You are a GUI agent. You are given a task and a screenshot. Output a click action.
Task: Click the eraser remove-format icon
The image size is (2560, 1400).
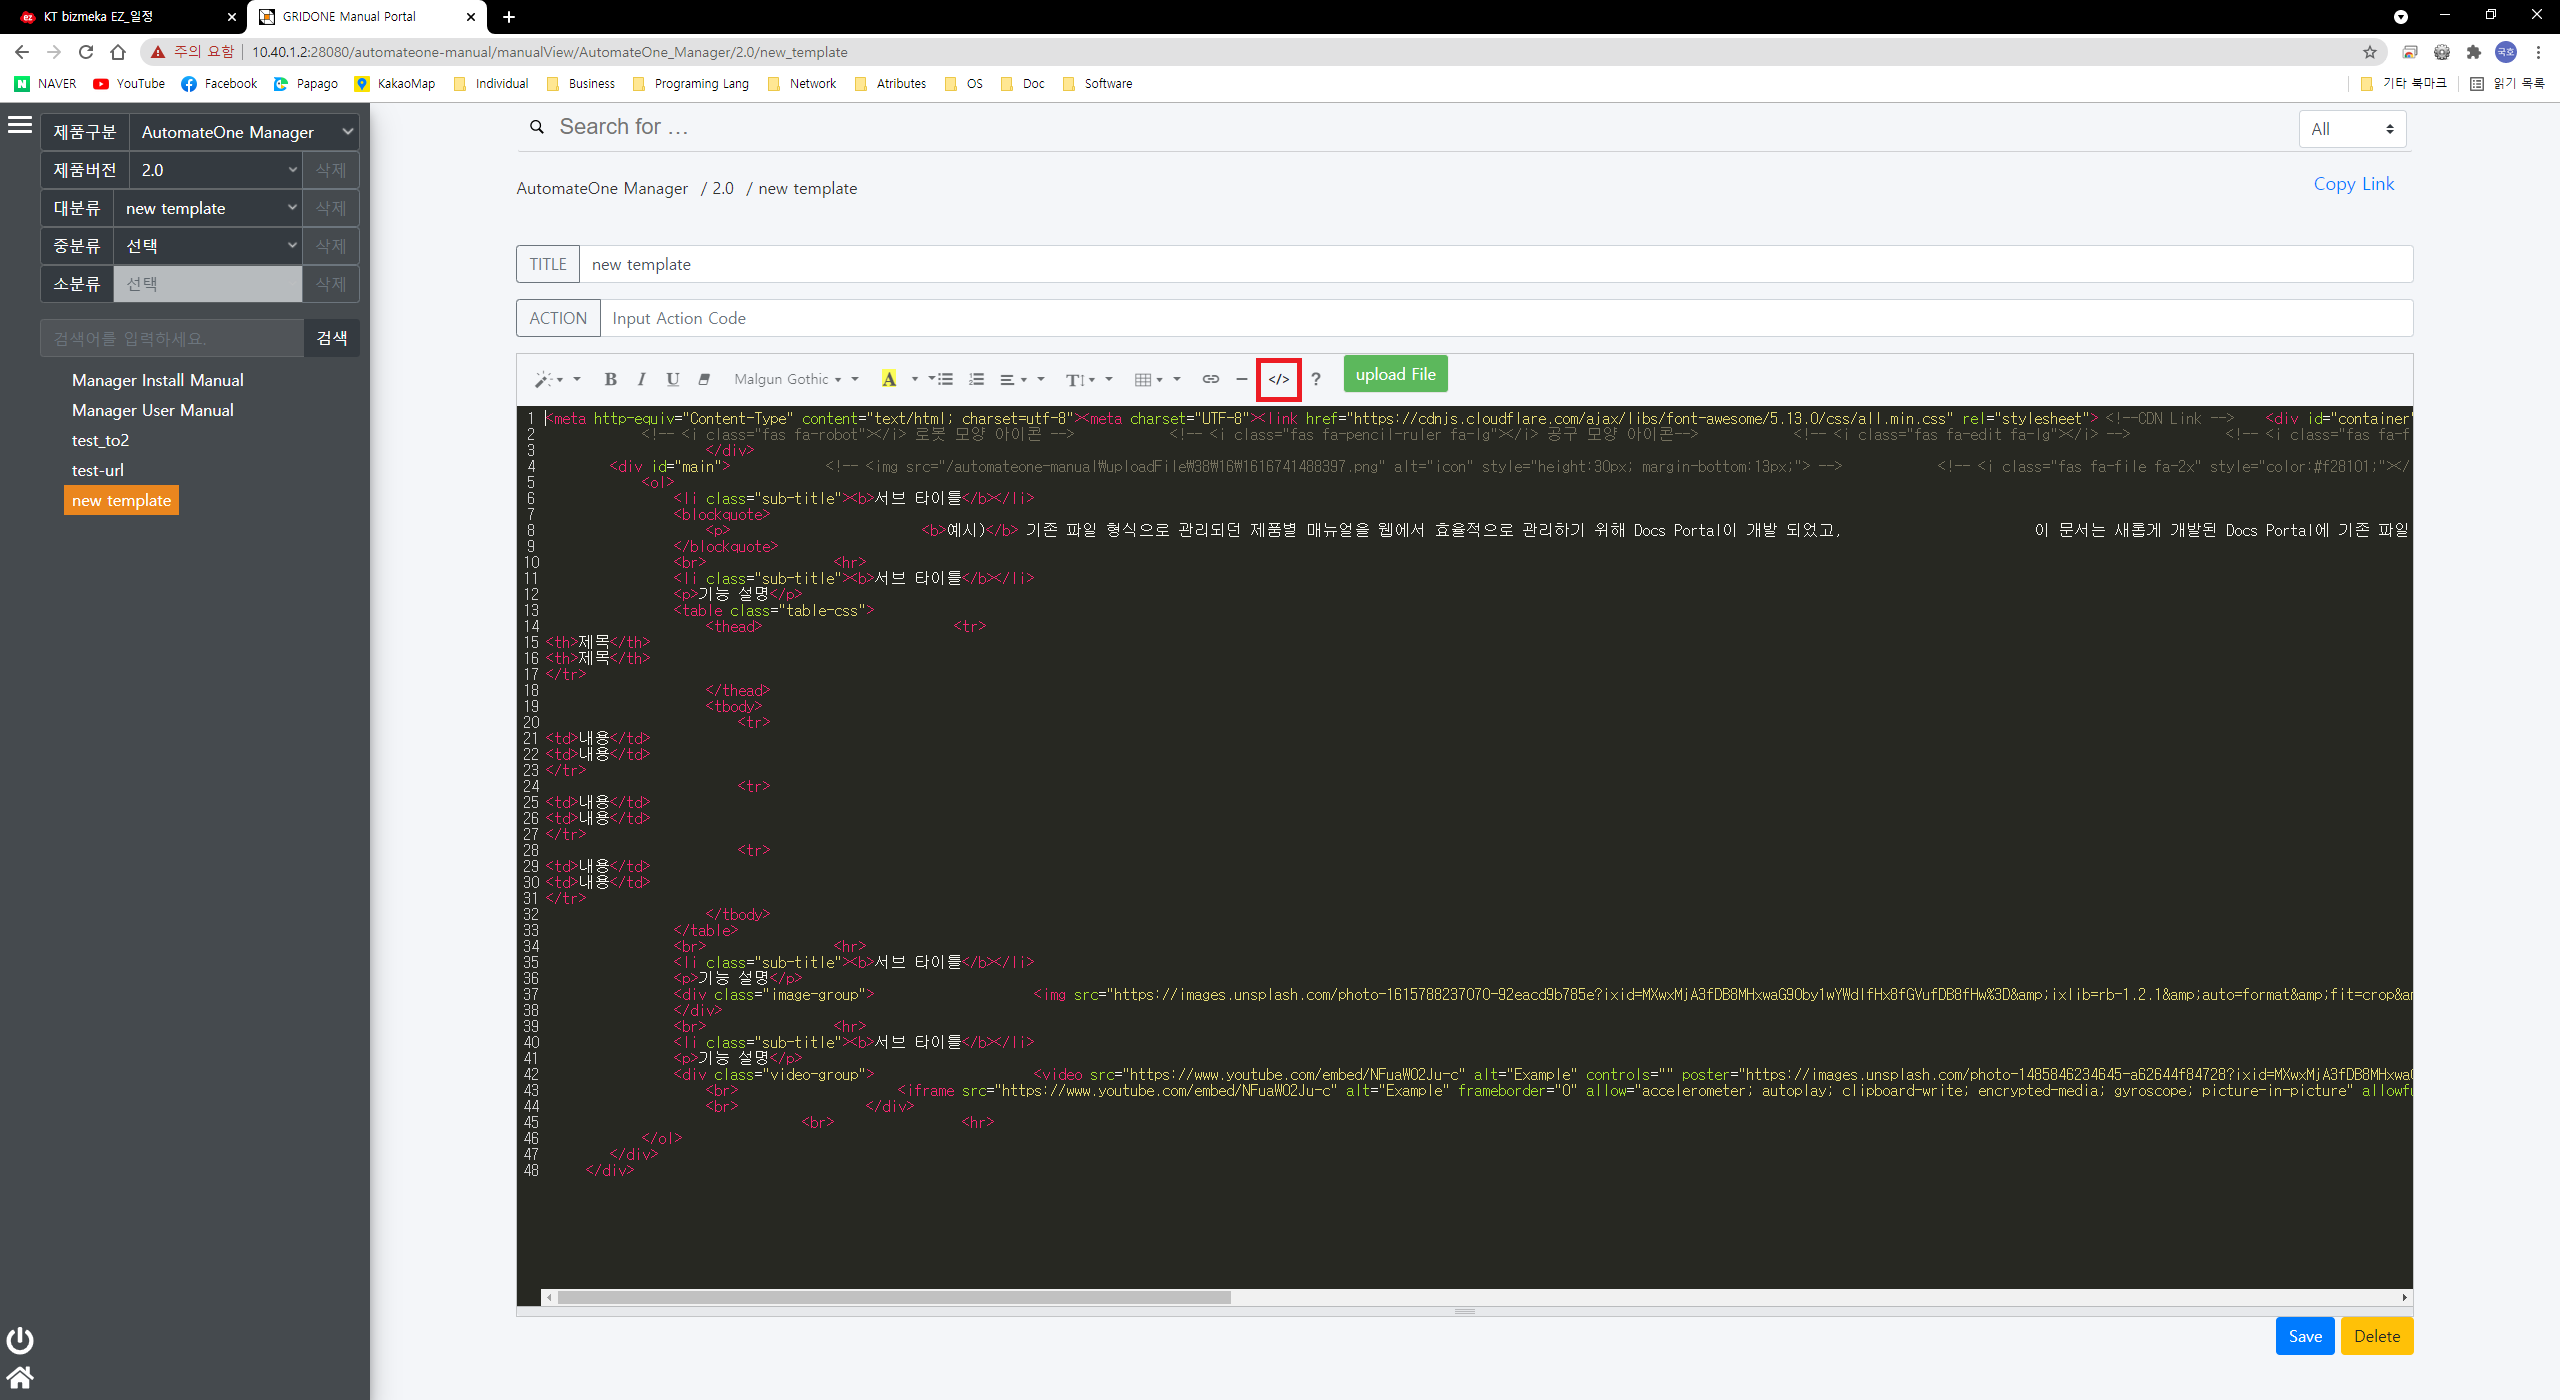coord(704,379)
